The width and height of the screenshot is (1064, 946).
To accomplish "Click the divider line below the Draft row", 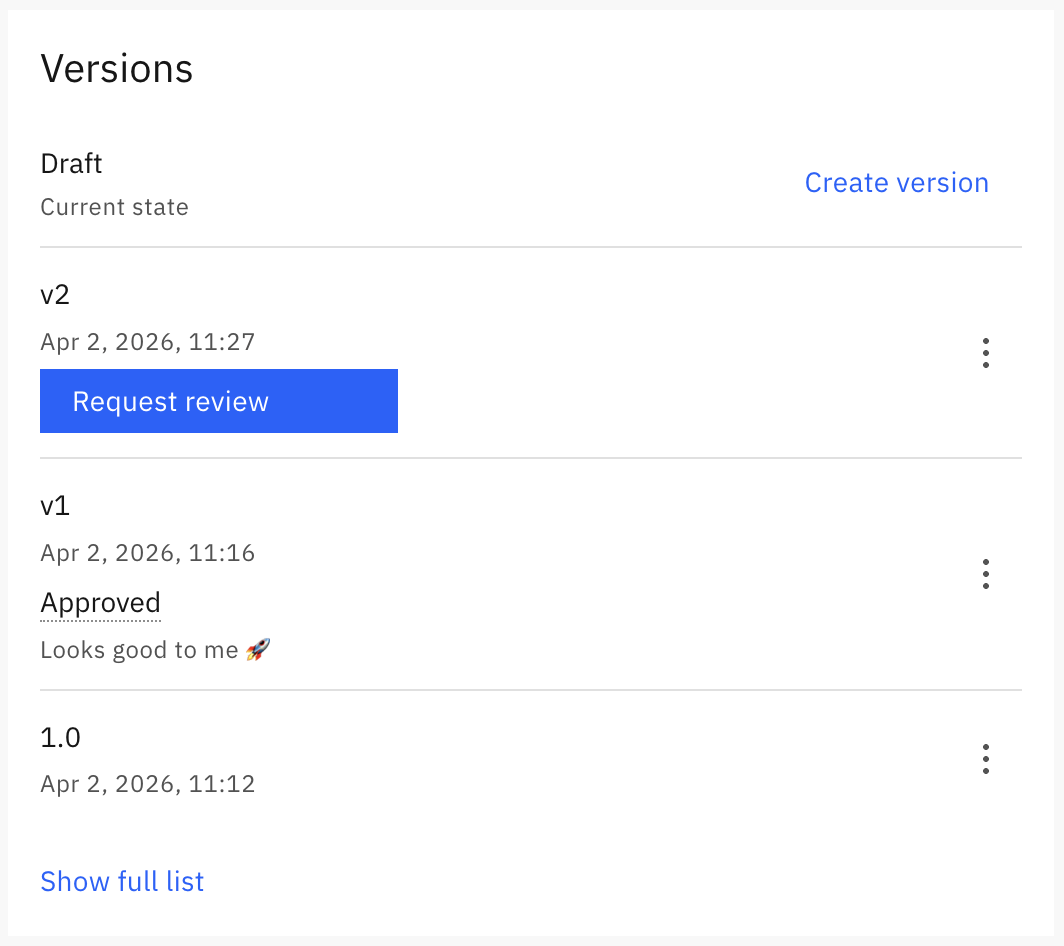I will [x=530, y=247].
